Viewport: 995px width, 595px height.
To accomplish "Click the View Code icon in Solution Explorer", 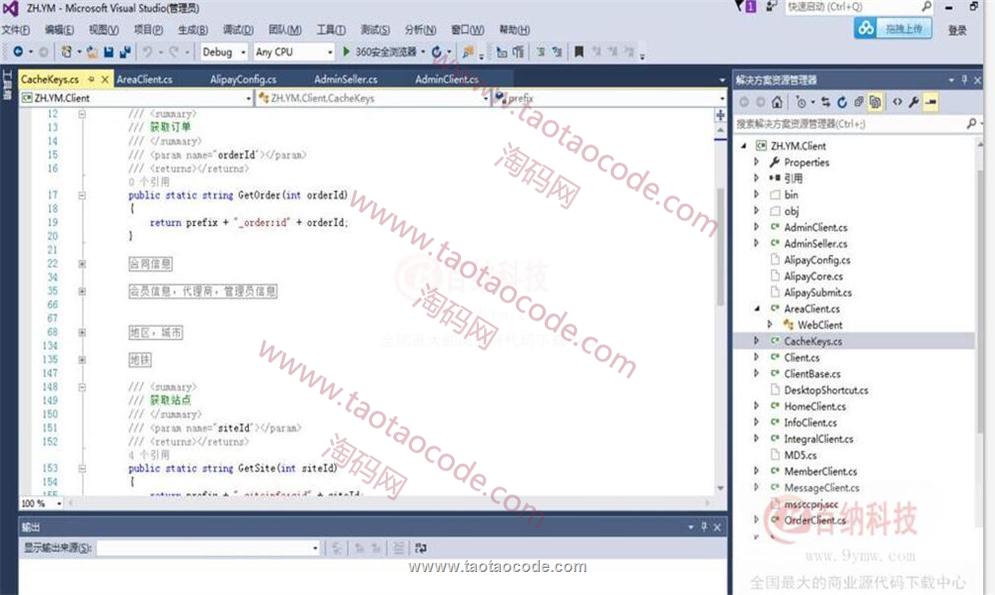I will tap(897, 102).
